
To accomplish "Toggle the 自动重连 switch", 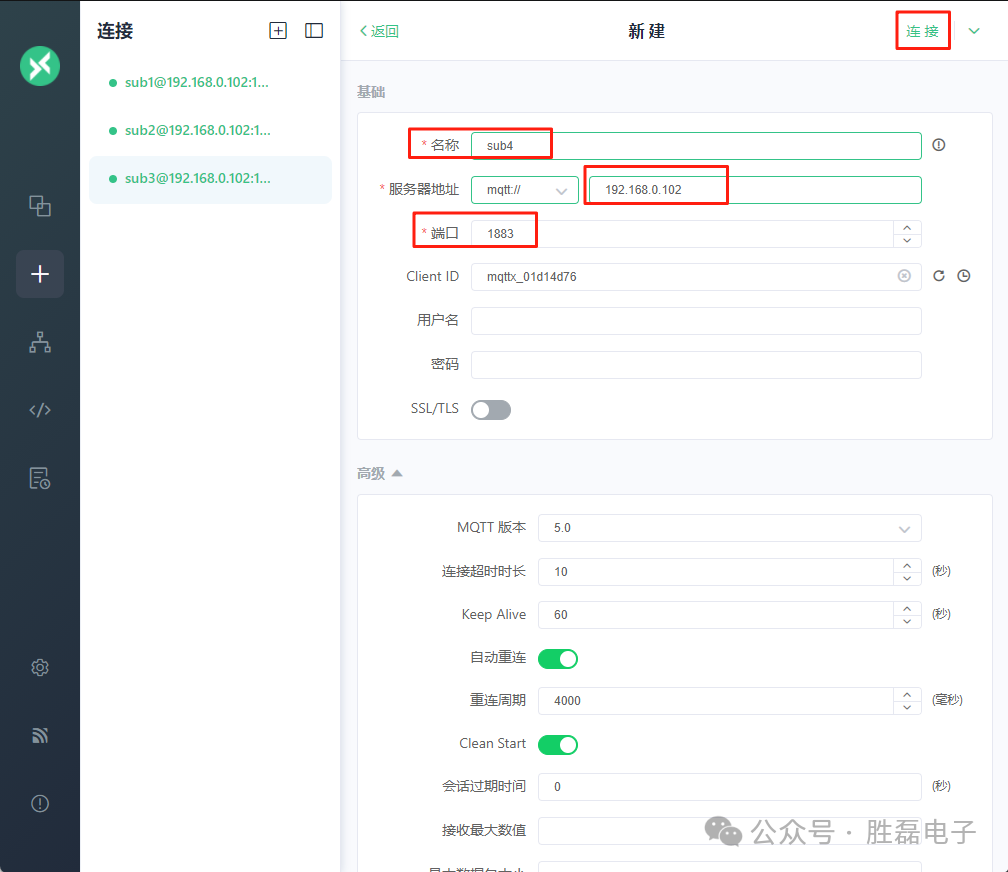I will click(x=558, y=659).
